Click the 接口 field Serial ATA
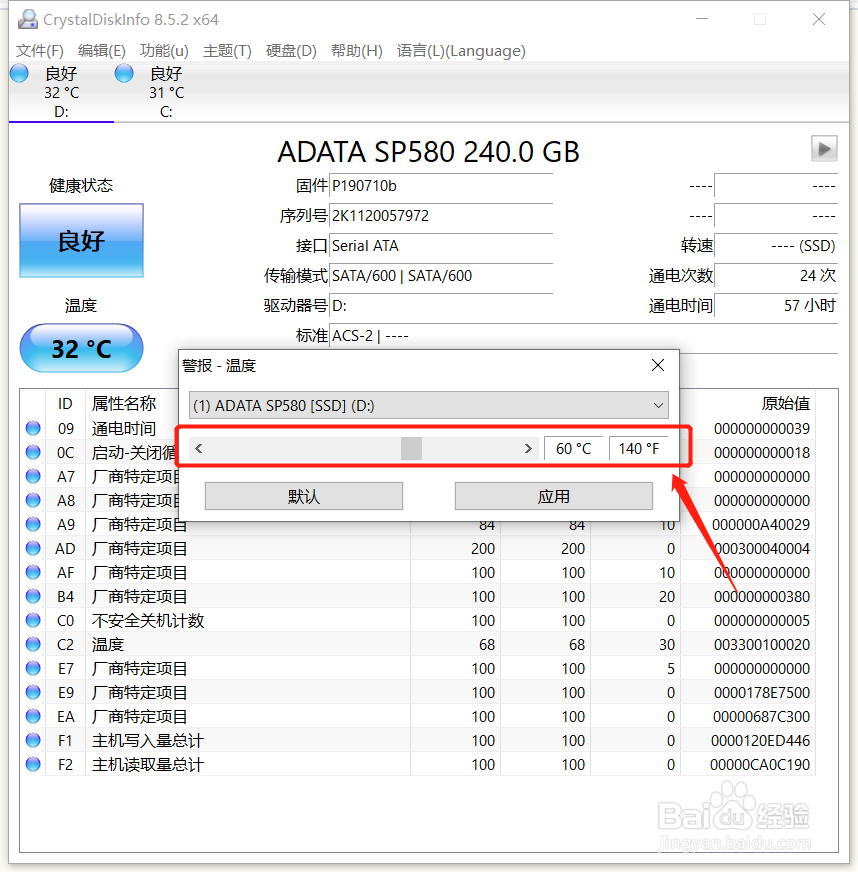Viewport: 858px width, 872px height. point(441,246)
